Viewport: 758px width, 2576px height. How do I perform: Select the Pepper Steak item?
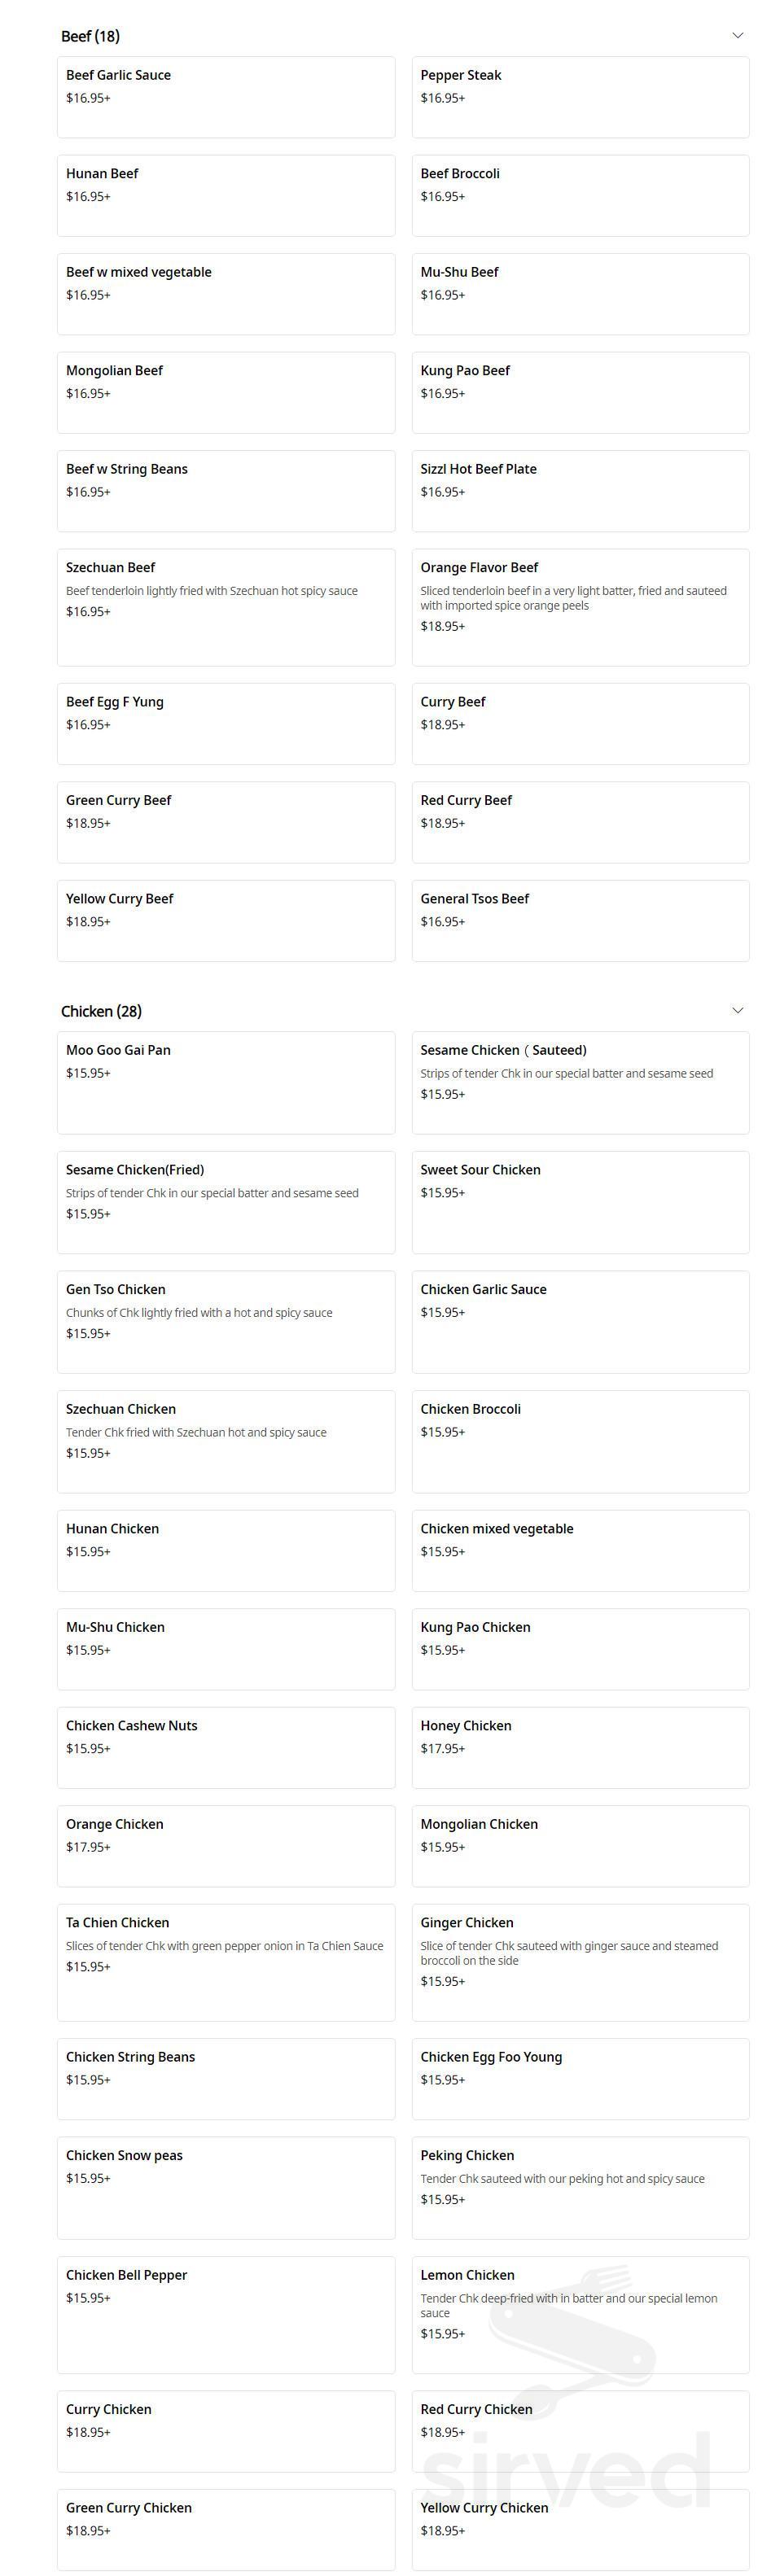(580, 97)
